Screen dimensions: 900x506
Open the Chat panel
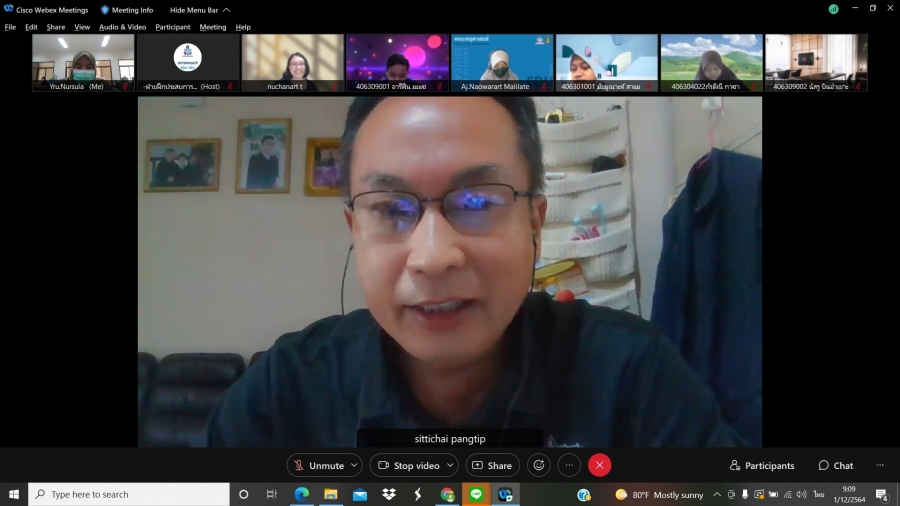tap(836, 465)
